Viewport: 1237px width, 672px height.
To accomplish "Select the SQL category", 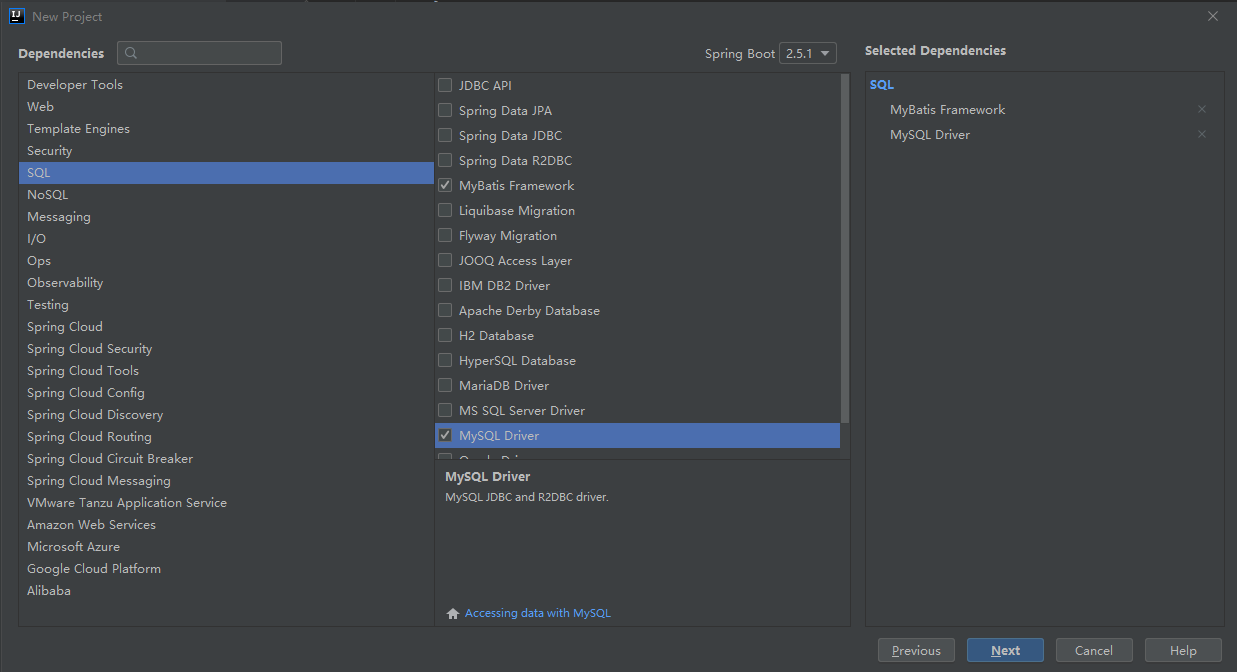I will [x=226, y=173].
